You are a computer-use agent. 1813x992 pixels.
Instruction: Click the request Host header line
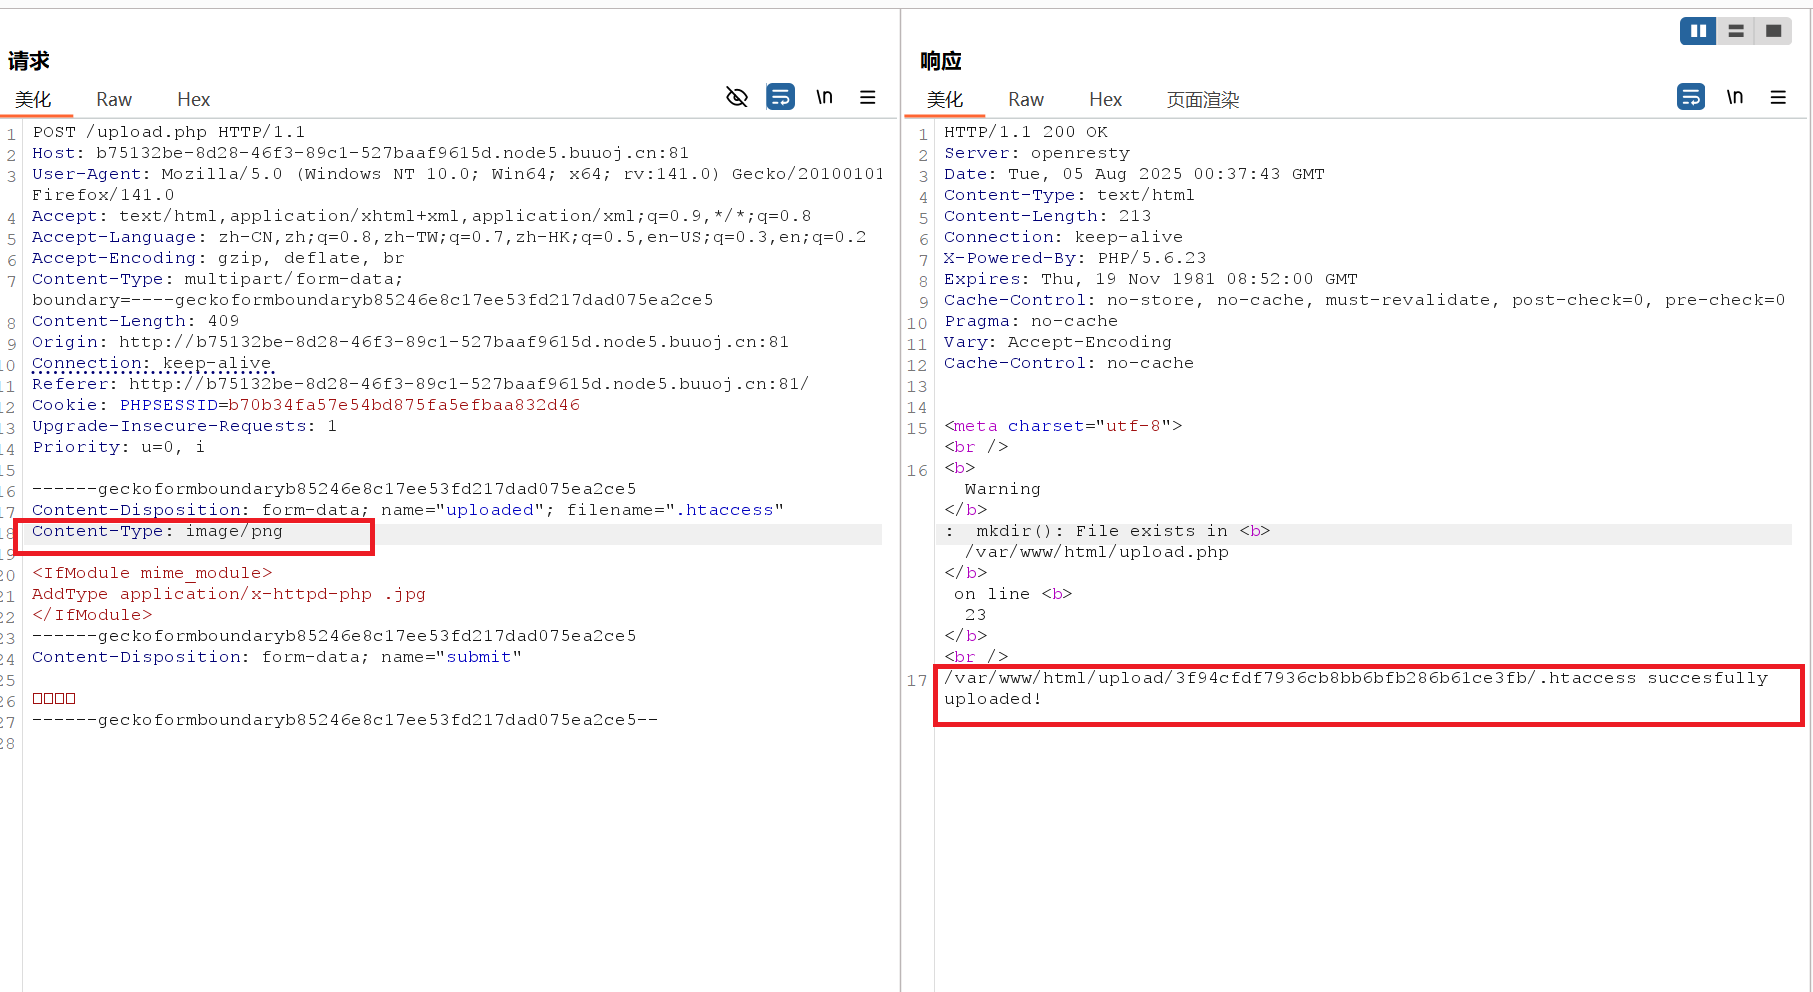pos(360,153)
